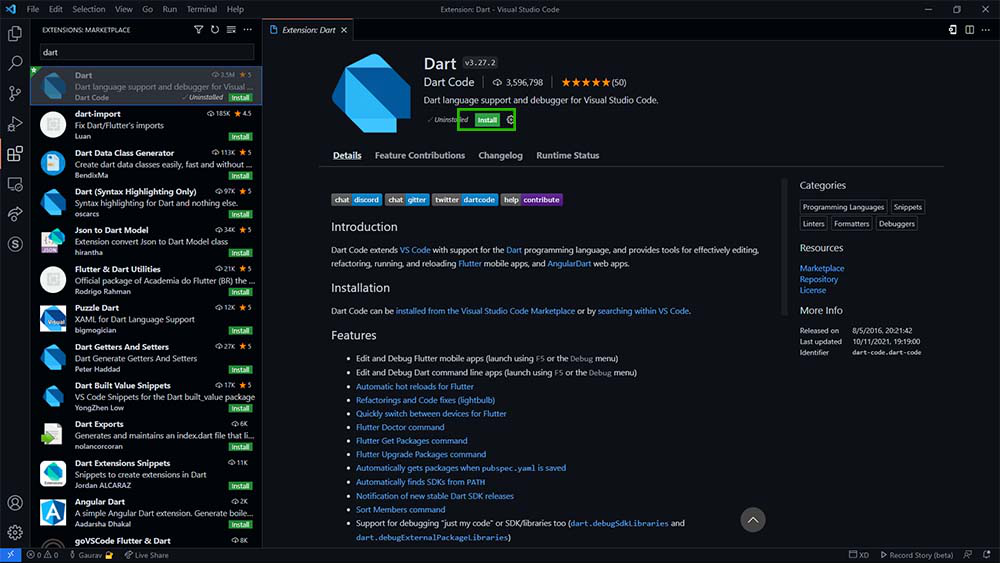Open the Terminal menu
The width and height of the screenshot is (1000, 563).
(x=202, y=9)
